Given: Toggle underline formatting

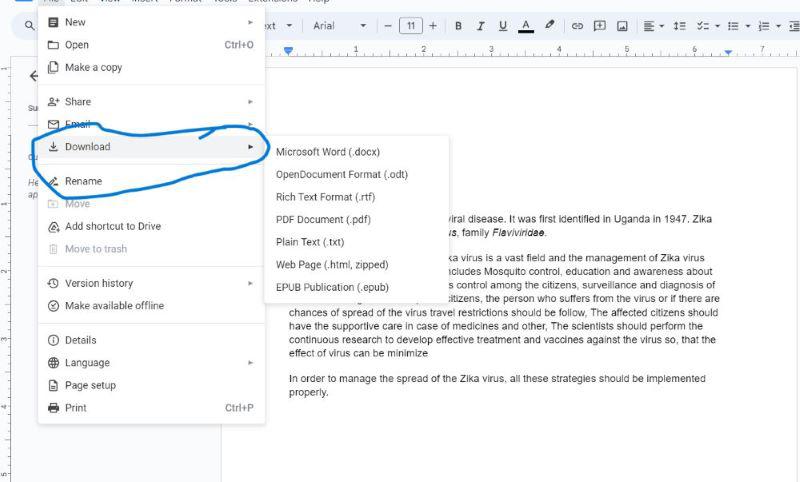Looking at the screenshot, I should (503, 26).
